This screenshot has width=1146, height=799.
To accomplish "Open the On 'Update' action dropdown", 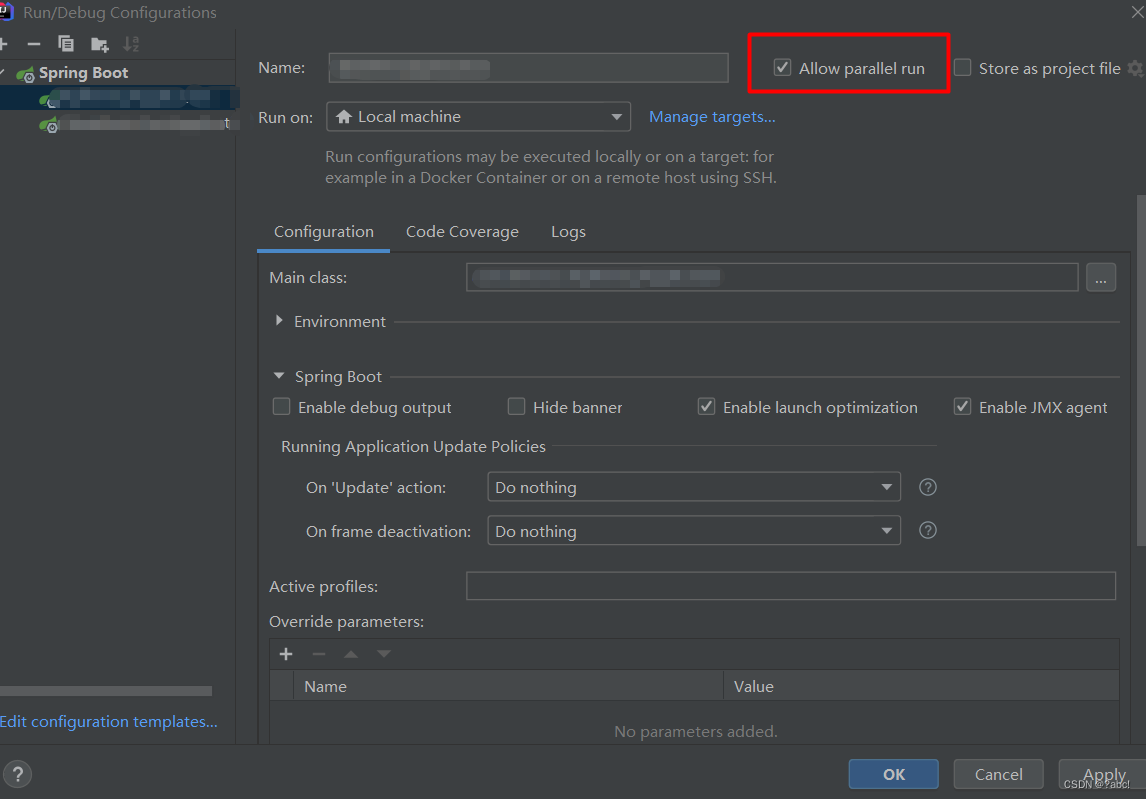I will 694,488.
